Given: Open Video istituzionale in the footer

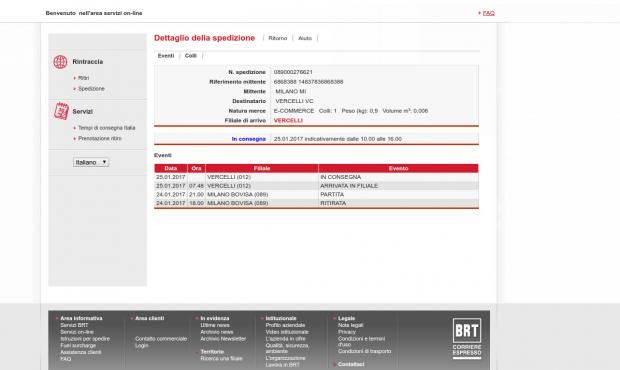Looking at the screenshot, I should tap(287, 332).
